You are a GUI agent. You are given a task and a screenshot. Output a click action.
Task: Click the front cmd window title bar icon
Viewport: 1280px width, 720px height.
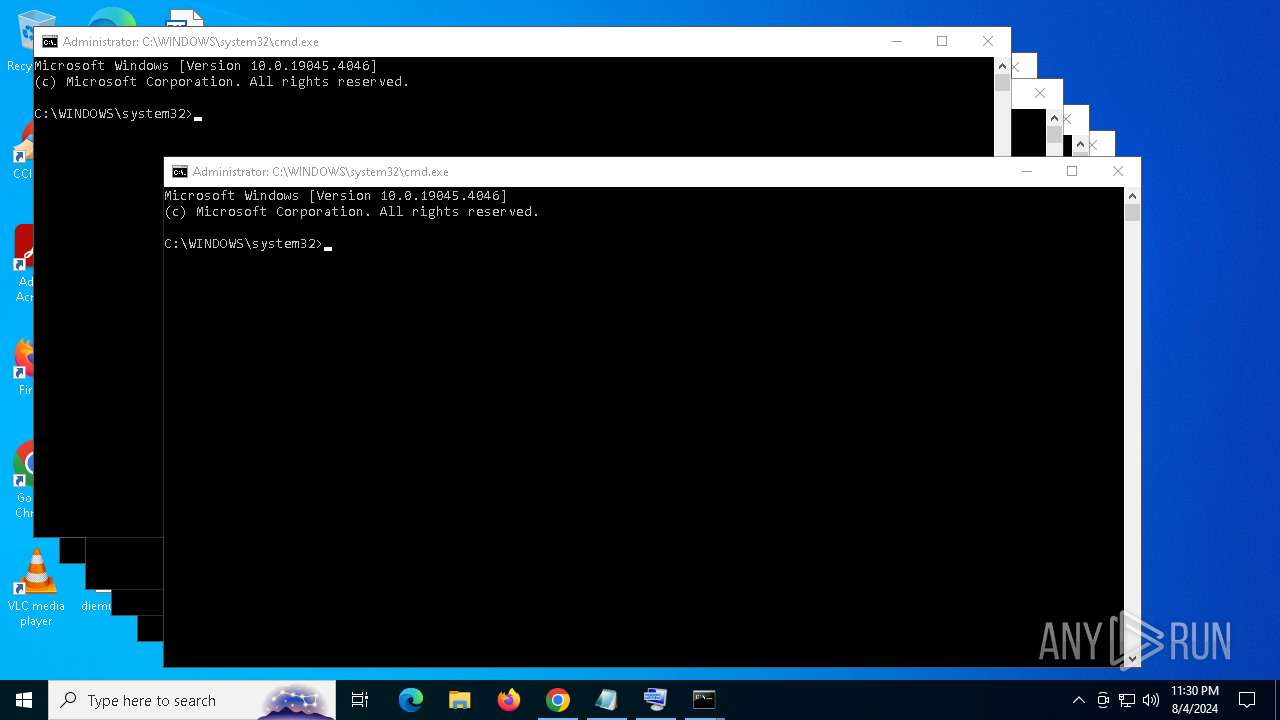pos(180,172)
